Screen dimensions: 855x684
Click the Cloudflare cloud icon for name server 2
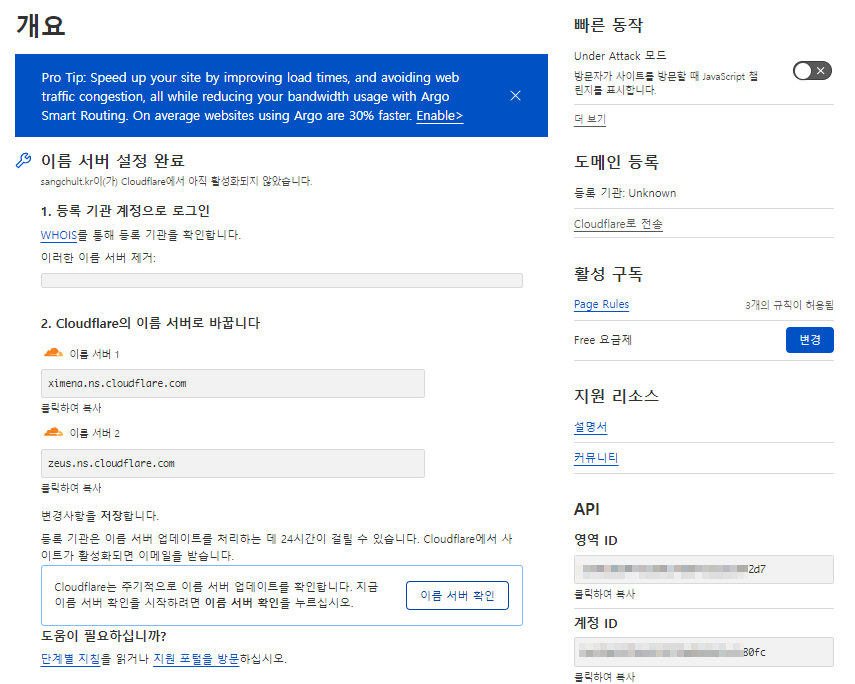pyautogui.click(x=53, y=433)
